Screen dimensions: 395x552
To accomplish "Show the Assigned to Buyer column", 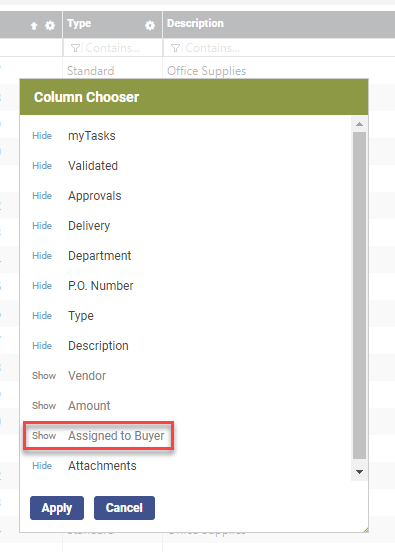I will pos(44,435).
